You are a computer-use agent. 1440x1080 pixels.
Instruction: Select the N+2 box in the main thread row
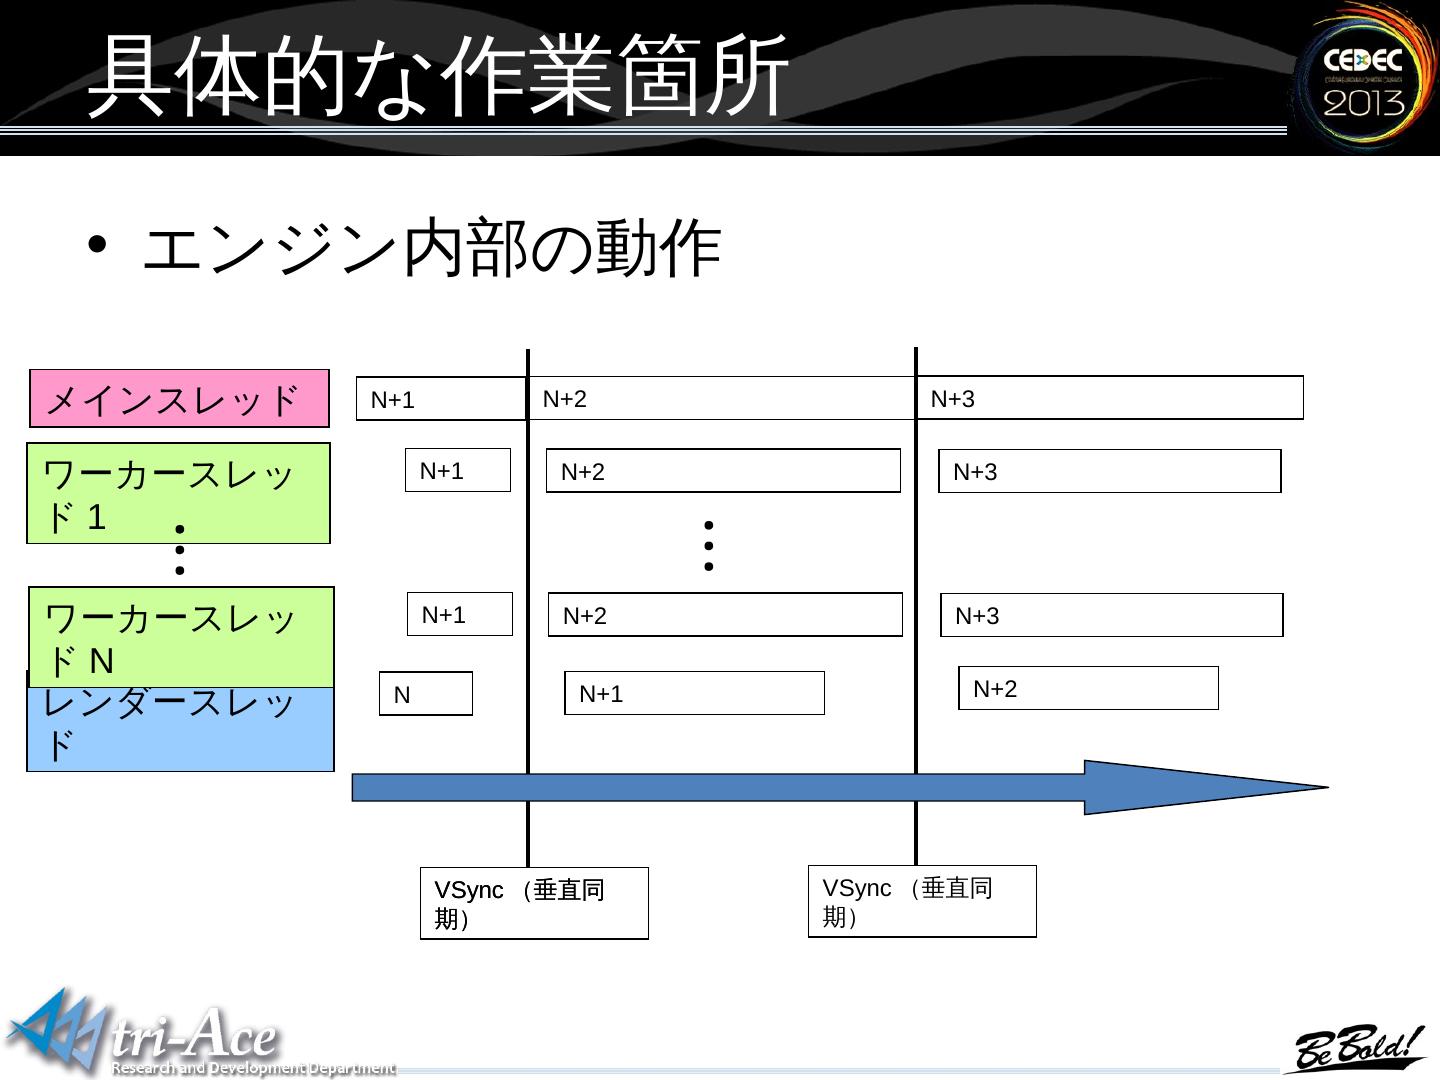coord(722,398)
